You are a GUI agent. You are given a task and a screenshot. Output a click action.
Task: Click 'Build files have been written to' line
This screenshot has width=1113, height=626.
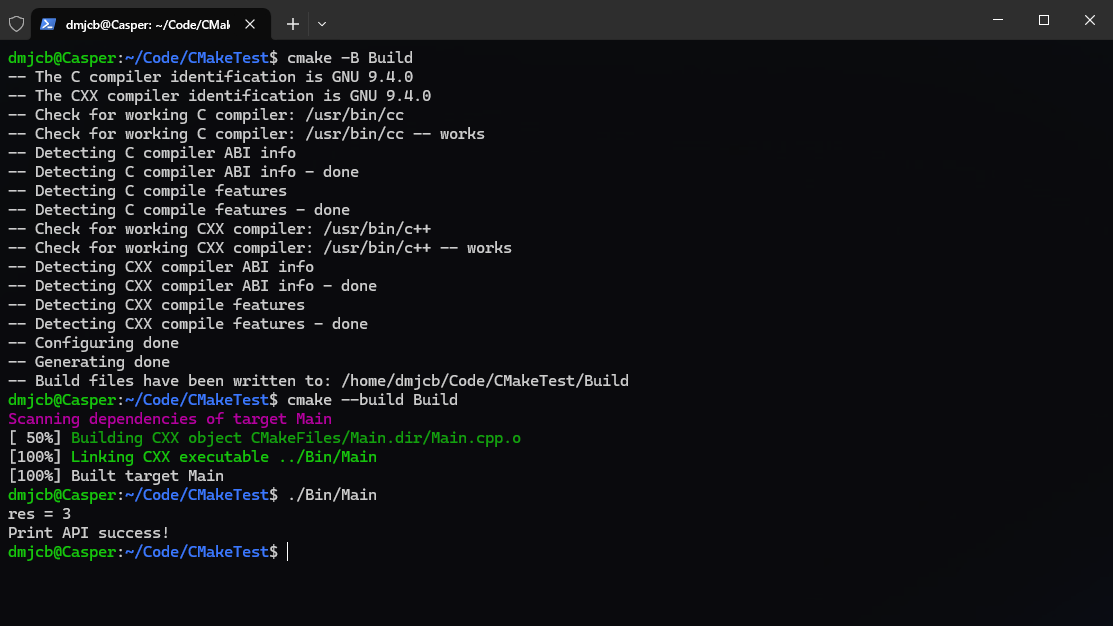click(318, 381)
